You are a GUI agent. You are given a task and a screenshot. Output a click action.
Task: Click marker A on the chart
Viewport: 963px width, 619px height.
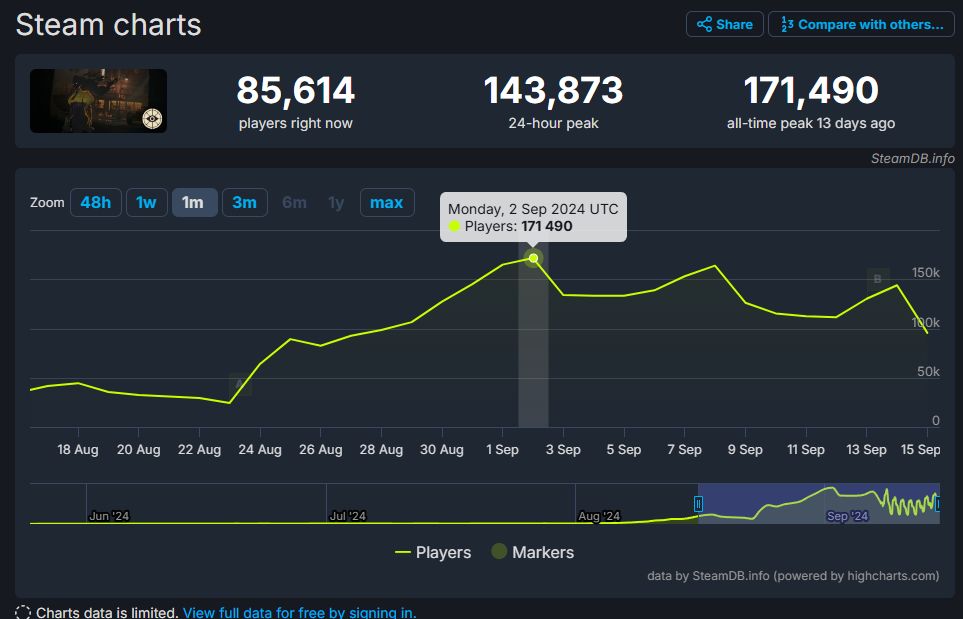tap(240, 384)
